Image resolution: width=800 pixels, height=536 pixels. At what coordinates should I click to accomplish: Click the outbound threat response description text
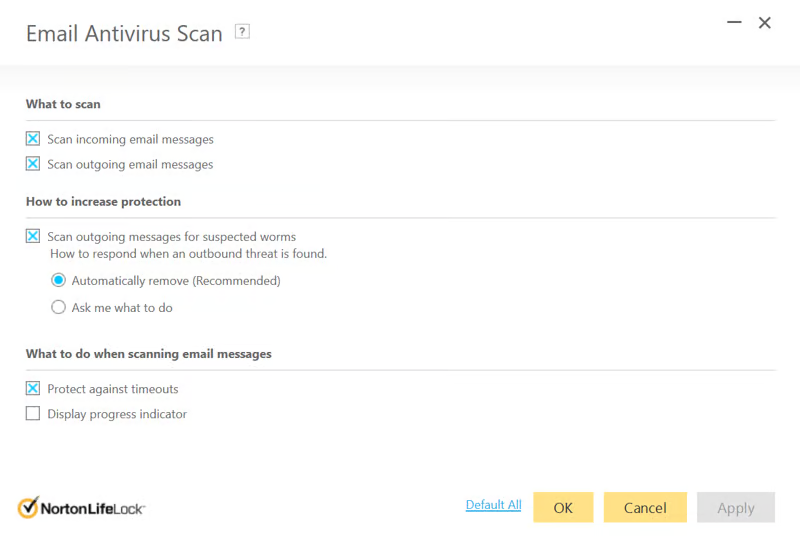click(x=188, y=254)
